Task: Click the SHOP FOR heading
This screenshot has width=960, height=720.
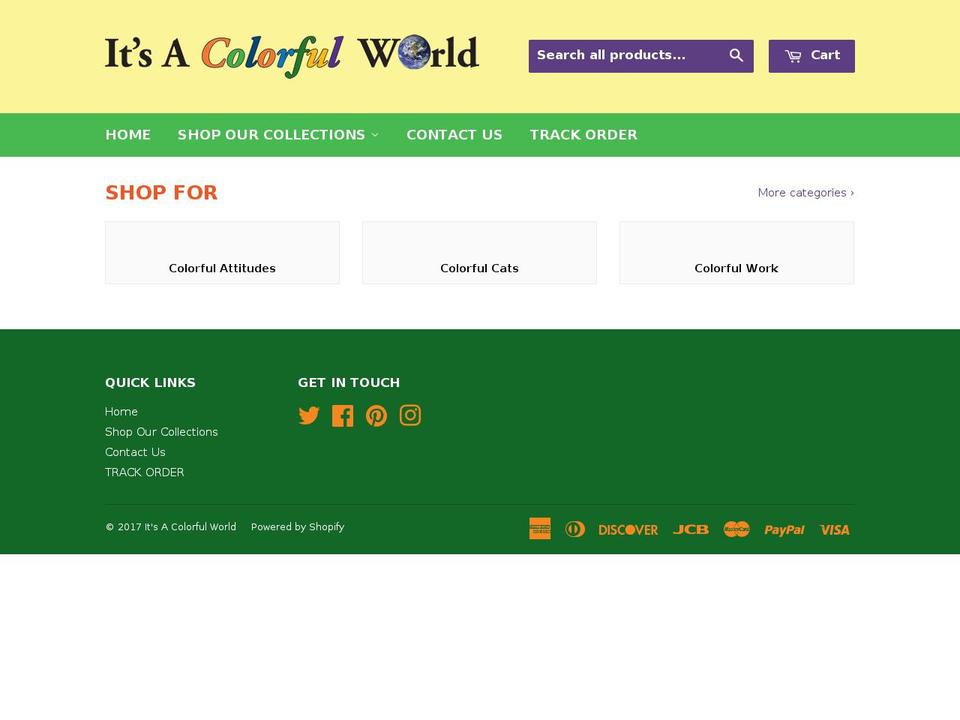Action: coord(162,192)
